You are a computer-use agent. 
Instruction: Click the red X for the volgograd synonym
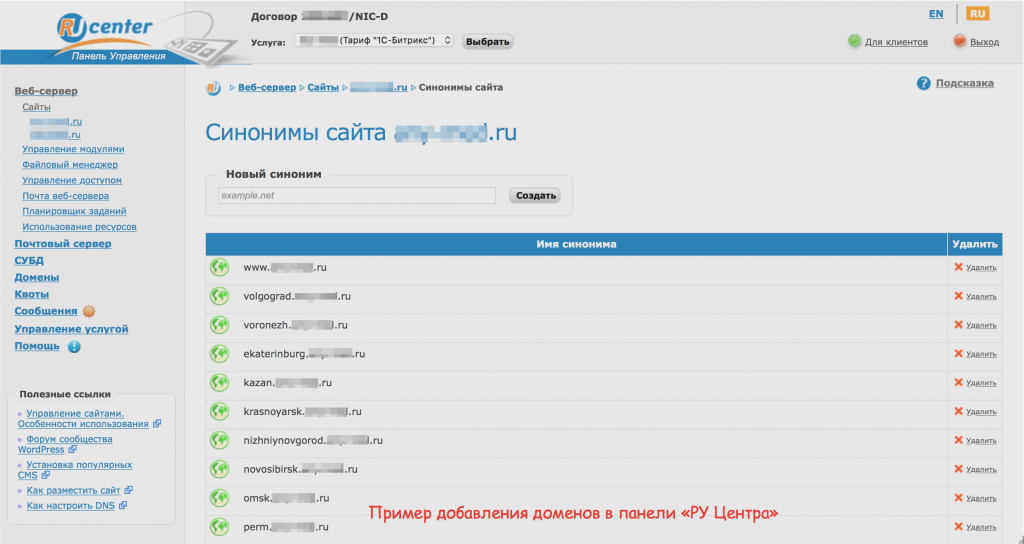959,296
